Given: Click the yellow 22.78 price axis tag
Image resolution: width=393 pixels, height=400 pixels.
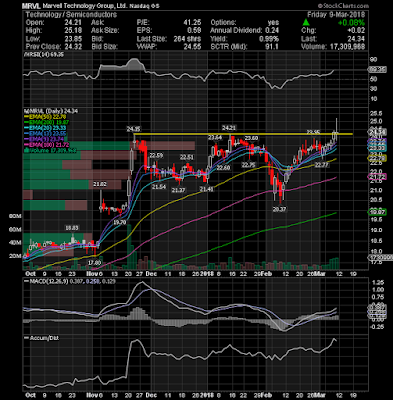Looking at the screenshot, I should (x=377, y=158).
